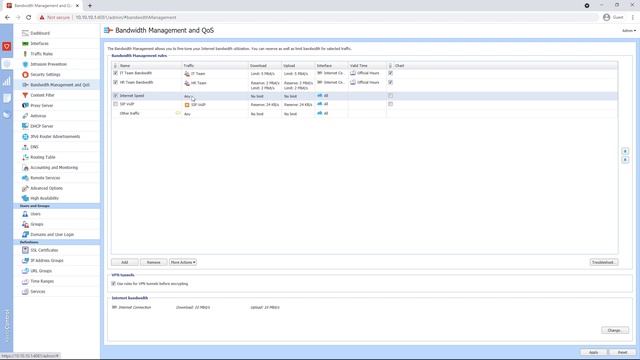Toggle IT Team Bandwidth rule enabled checkbox
Screen dimensions: 640x360
click(116, 73)
